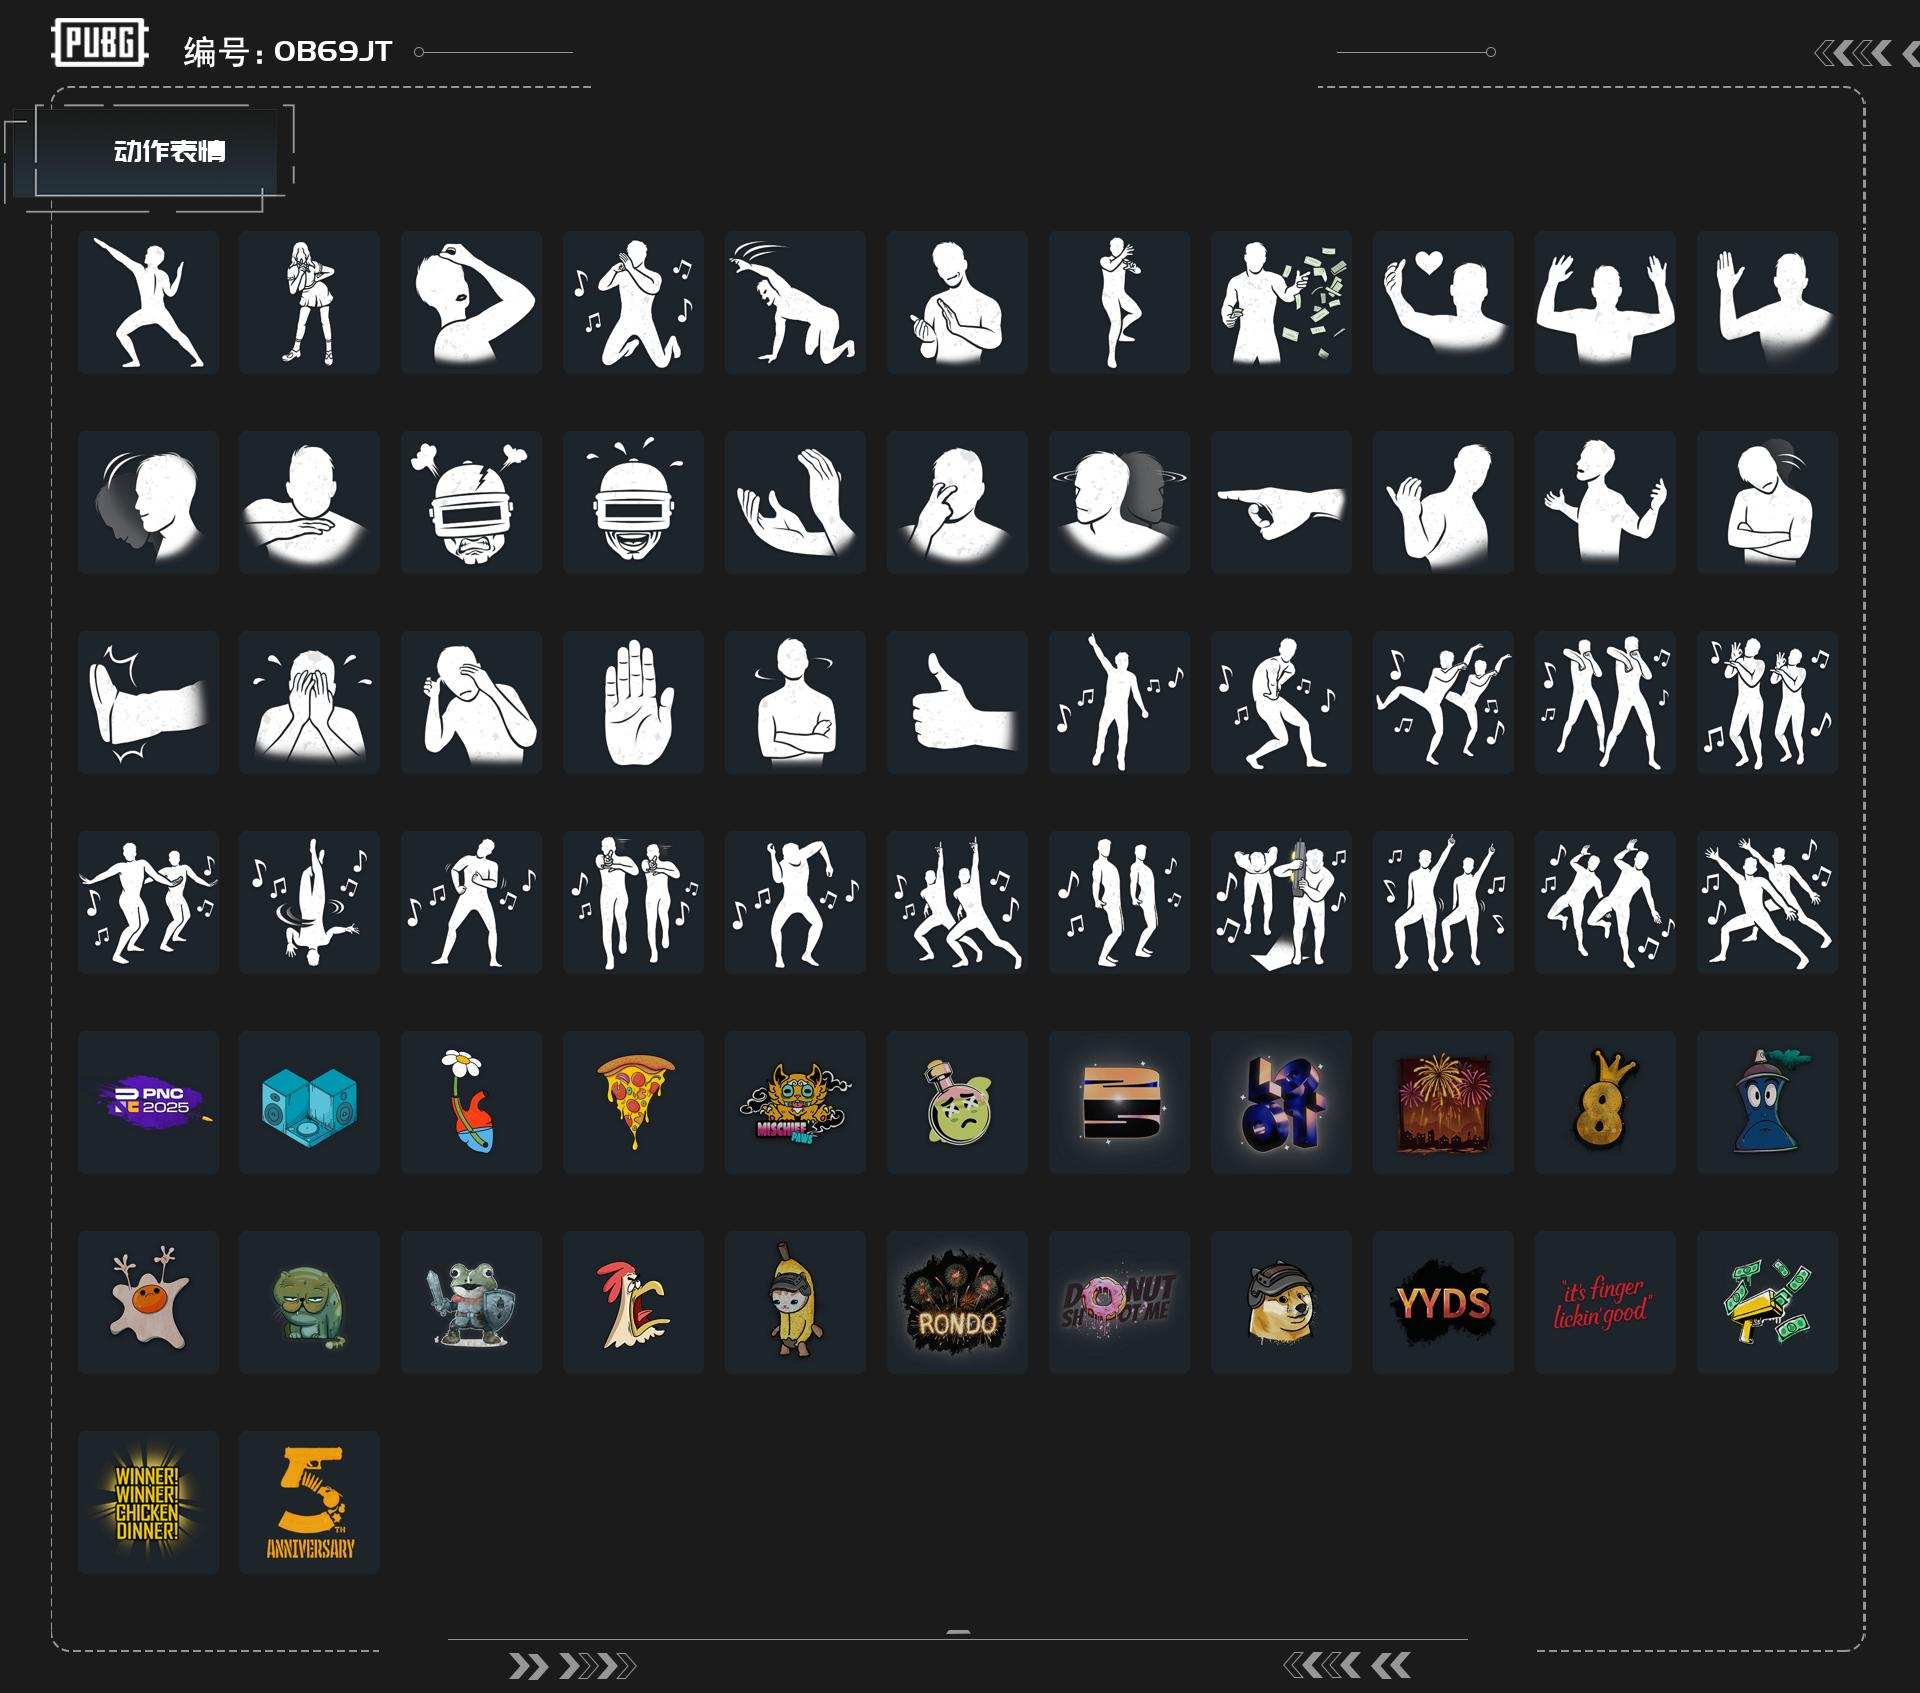Image resolution: width=1920 pixels, height=1693 pixels.
Task: Open the 动作表情 tab
Action: tap(168, 152)
